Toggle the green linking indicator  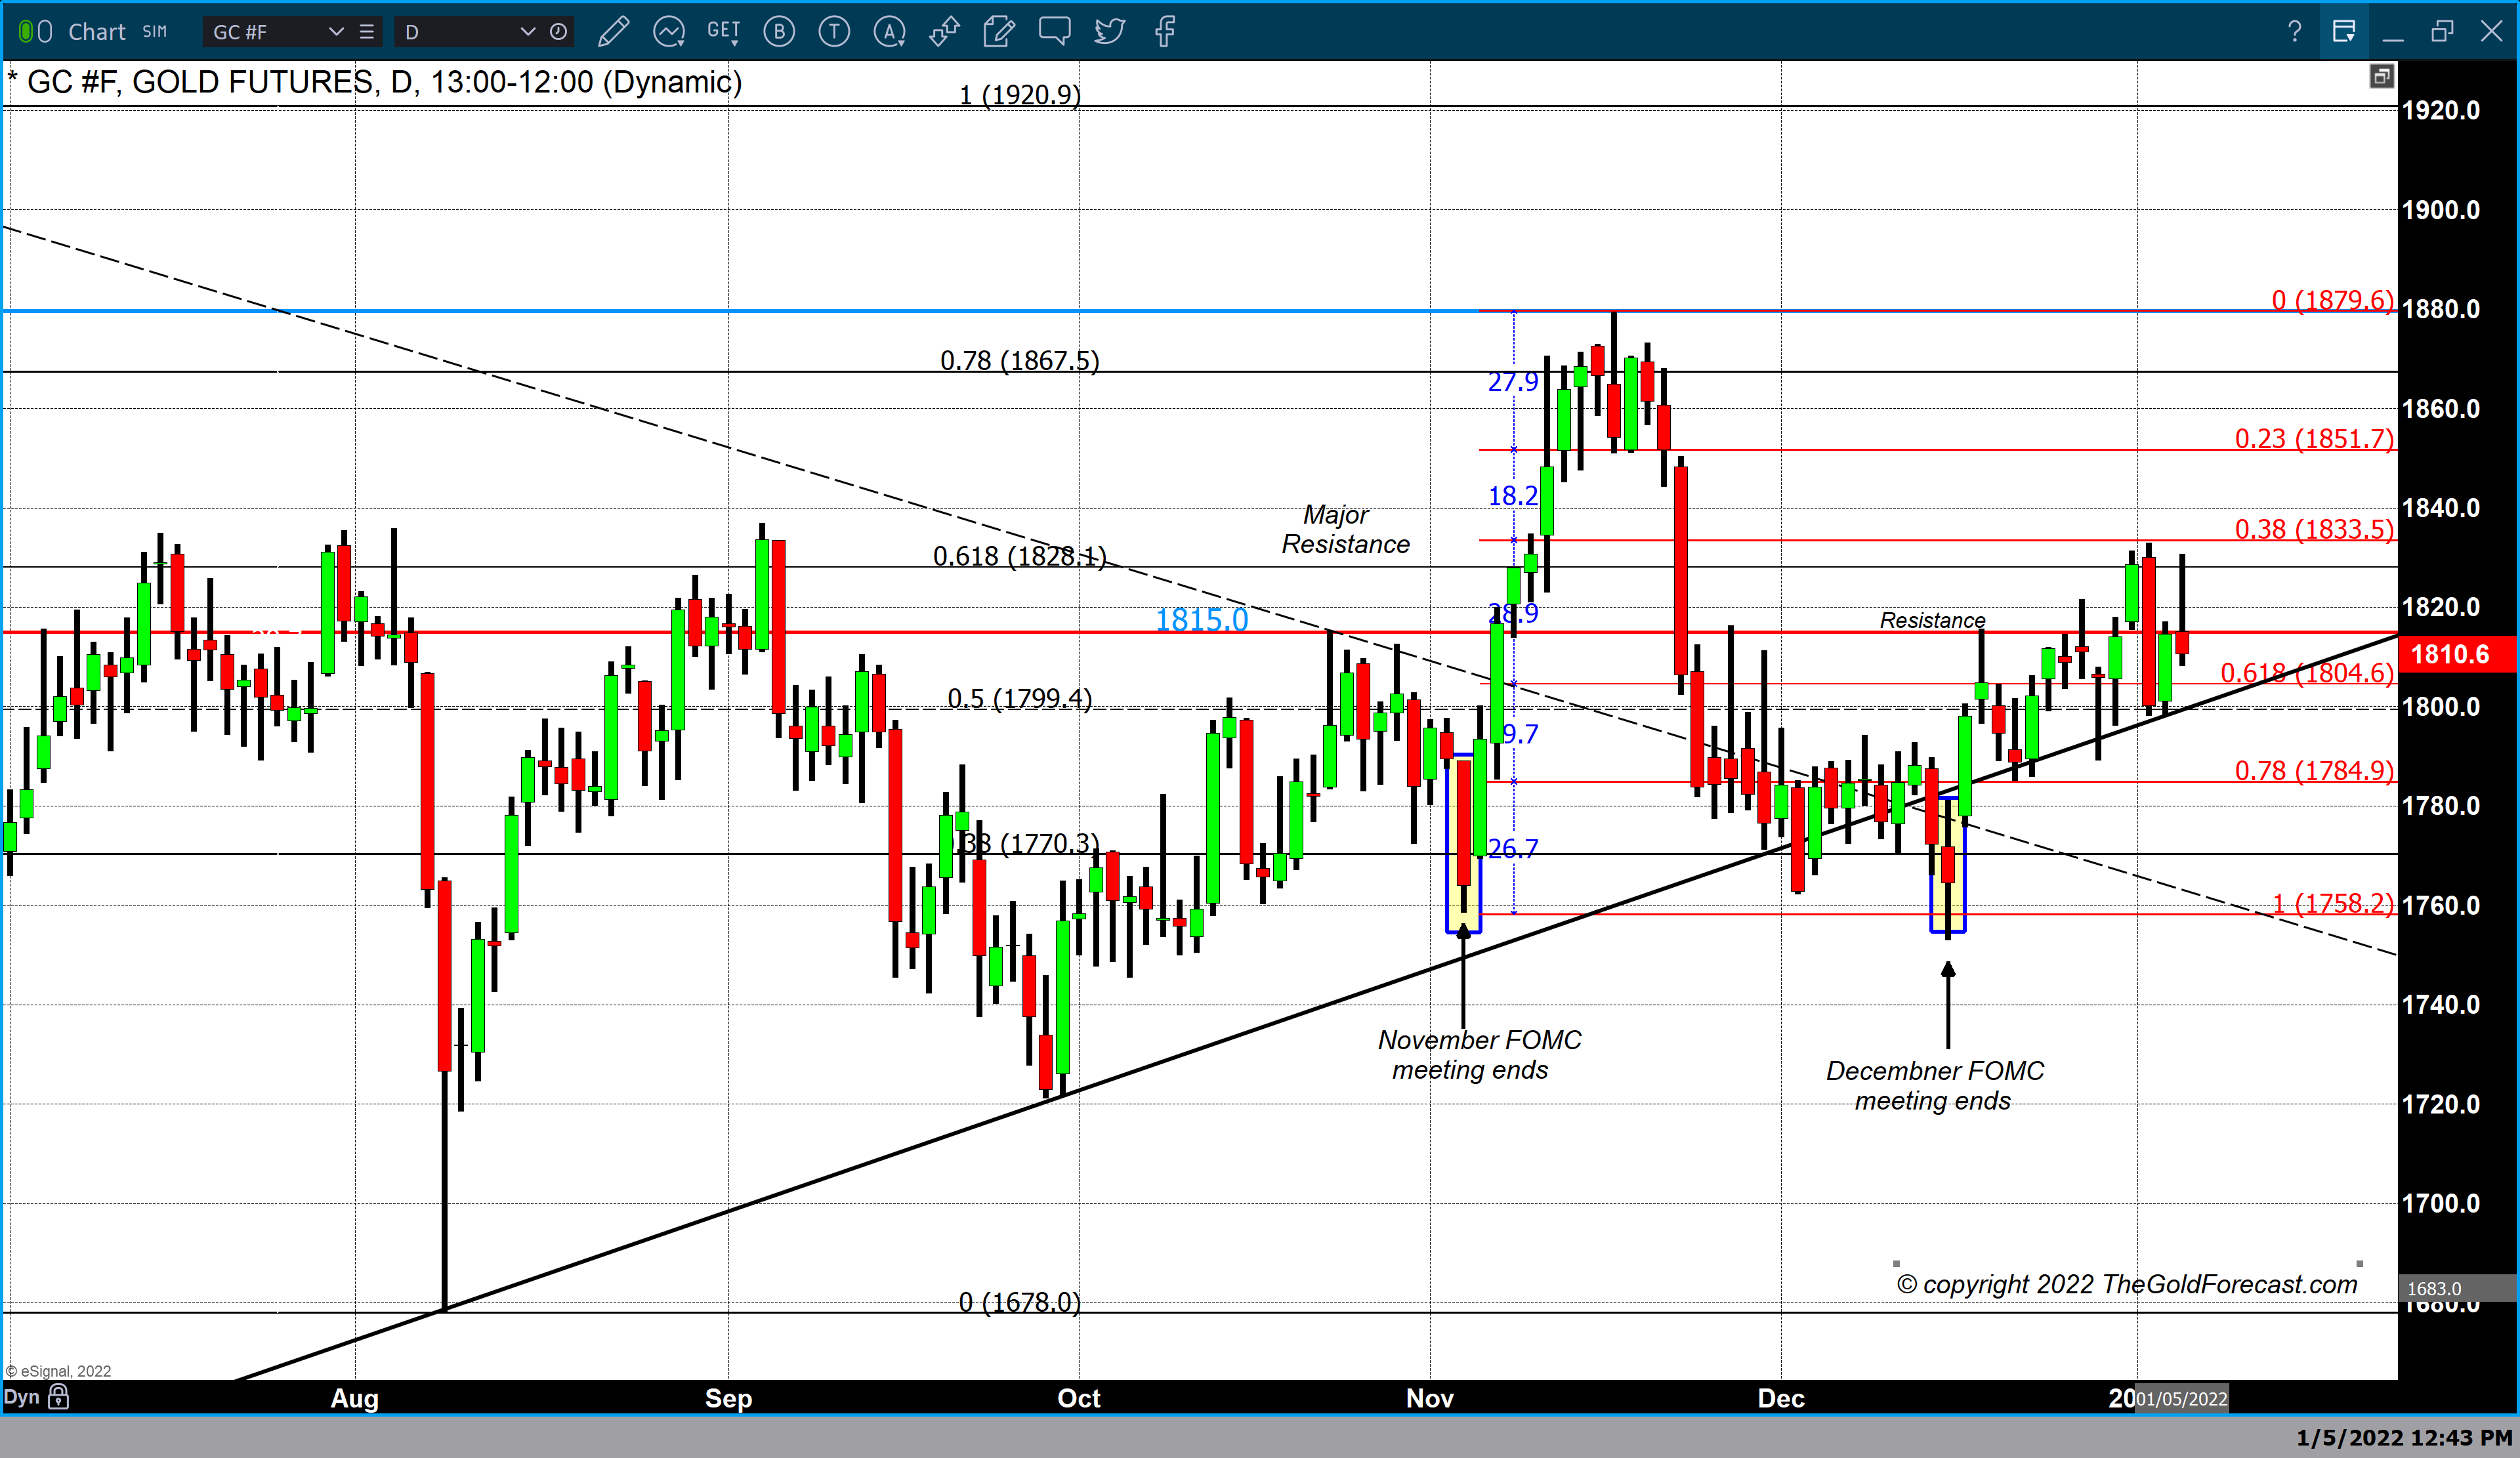(x=26, y=32)
